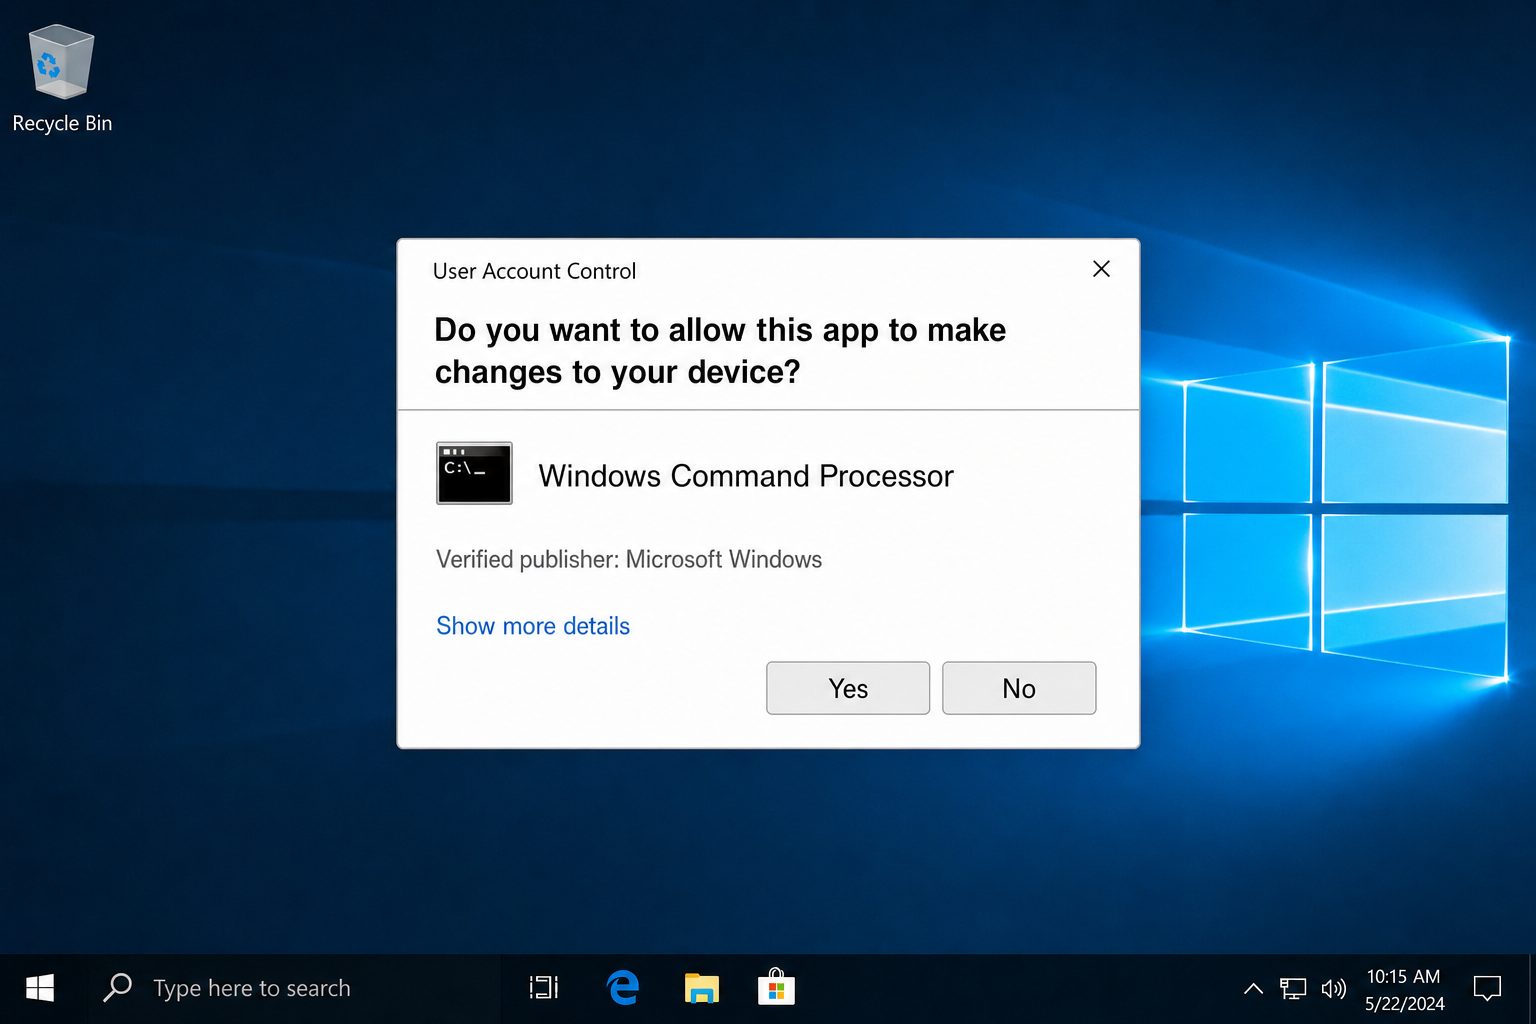Screen dimensions: 1536x1024
Task: Click Yes to allow the app
Action: click(x=848, y=688)
